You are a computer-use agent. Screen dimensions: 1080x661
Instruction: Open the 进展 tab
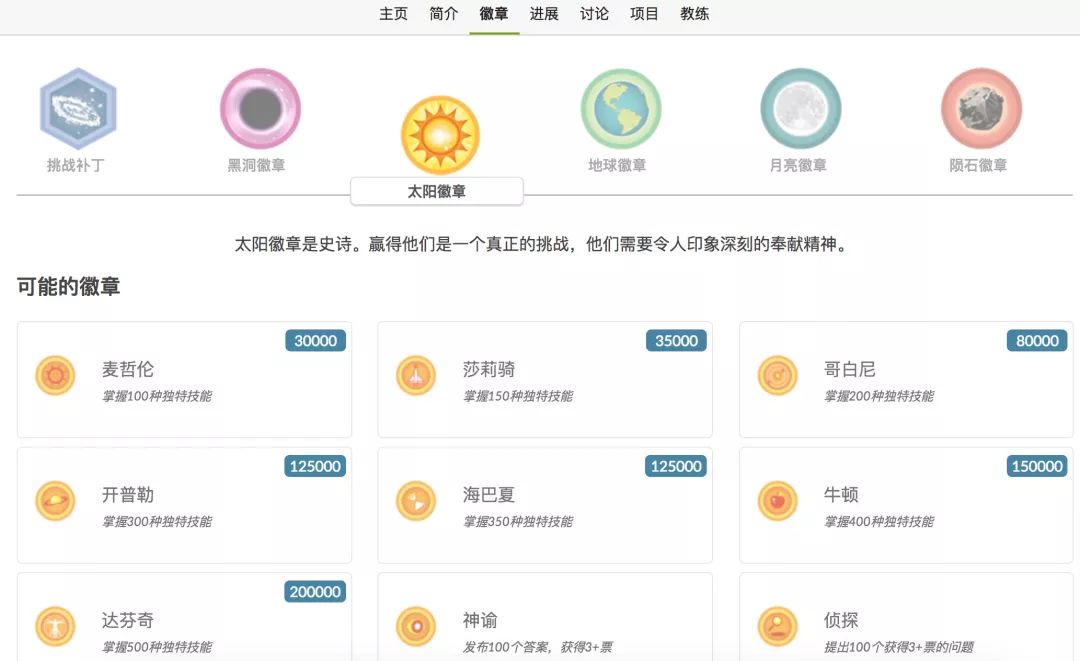pyautogui.click(x=544, y=14)
